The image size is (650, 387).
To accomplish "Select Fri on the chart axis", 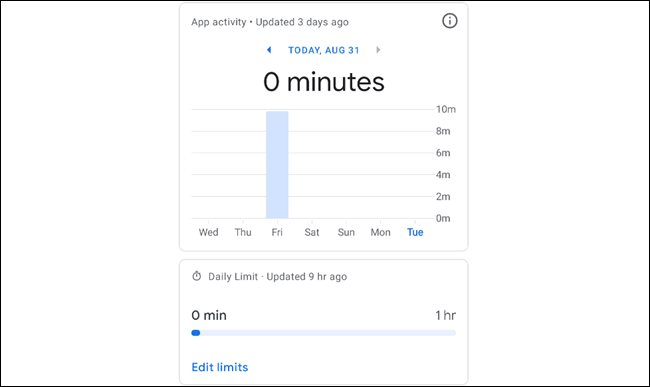I will pos(277,232).
